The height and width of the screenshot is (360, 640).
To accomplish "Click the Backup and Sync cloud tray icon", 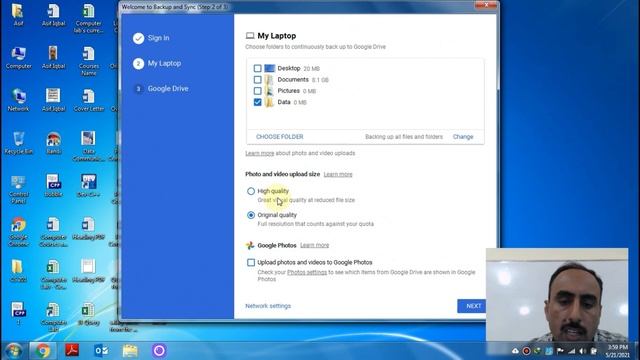I will click(x=516, y=351).
